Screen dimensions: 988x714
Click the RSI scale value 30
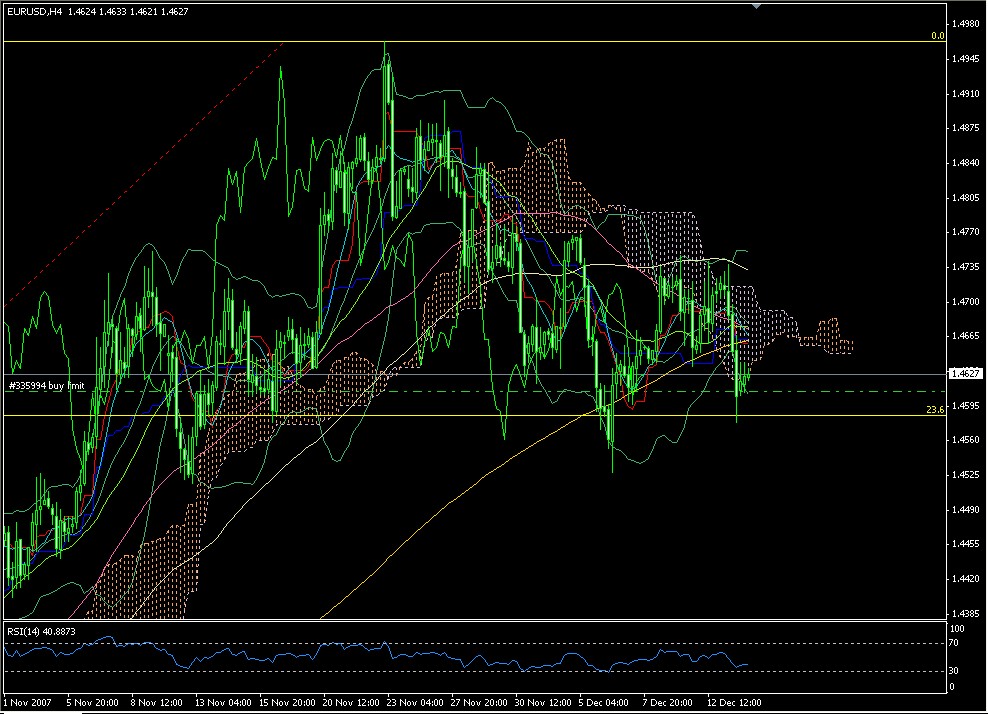(x=954, y=671)
